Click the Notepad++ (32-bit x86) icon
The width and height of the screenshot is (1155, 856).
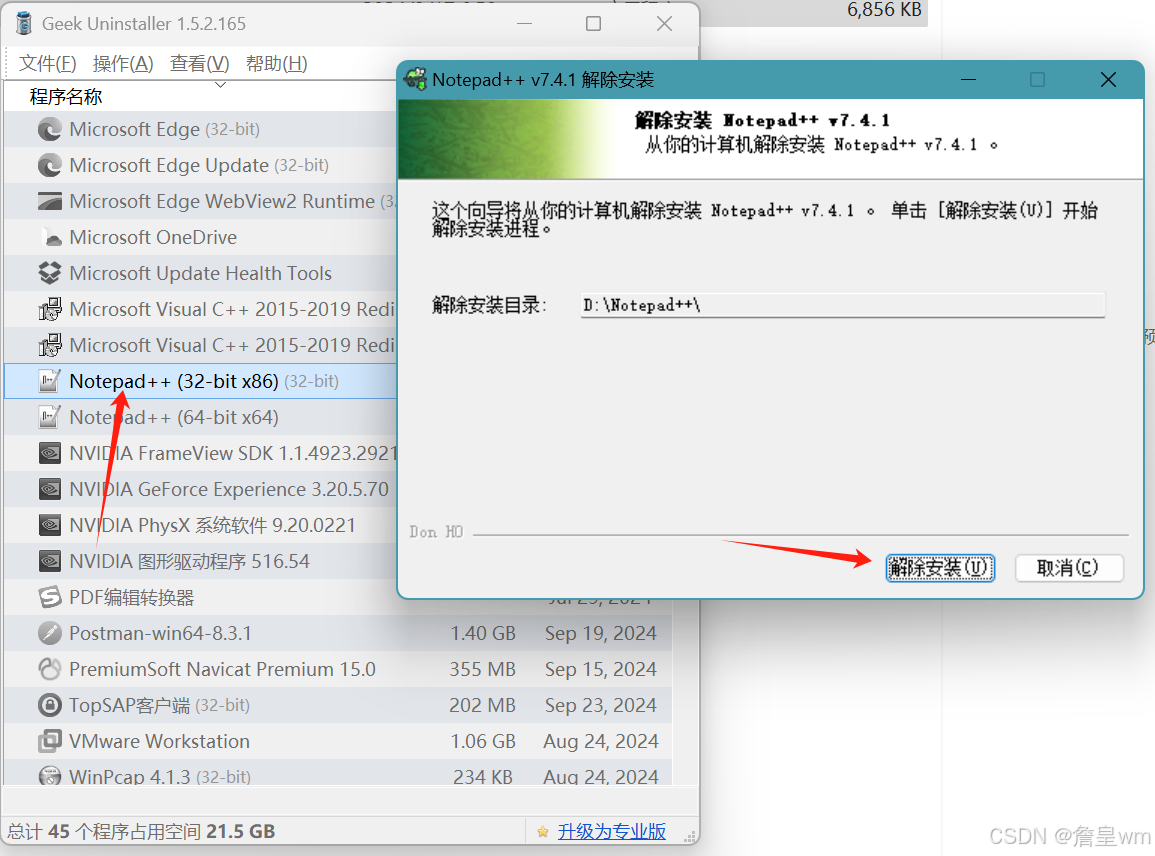tap(49, 381)
